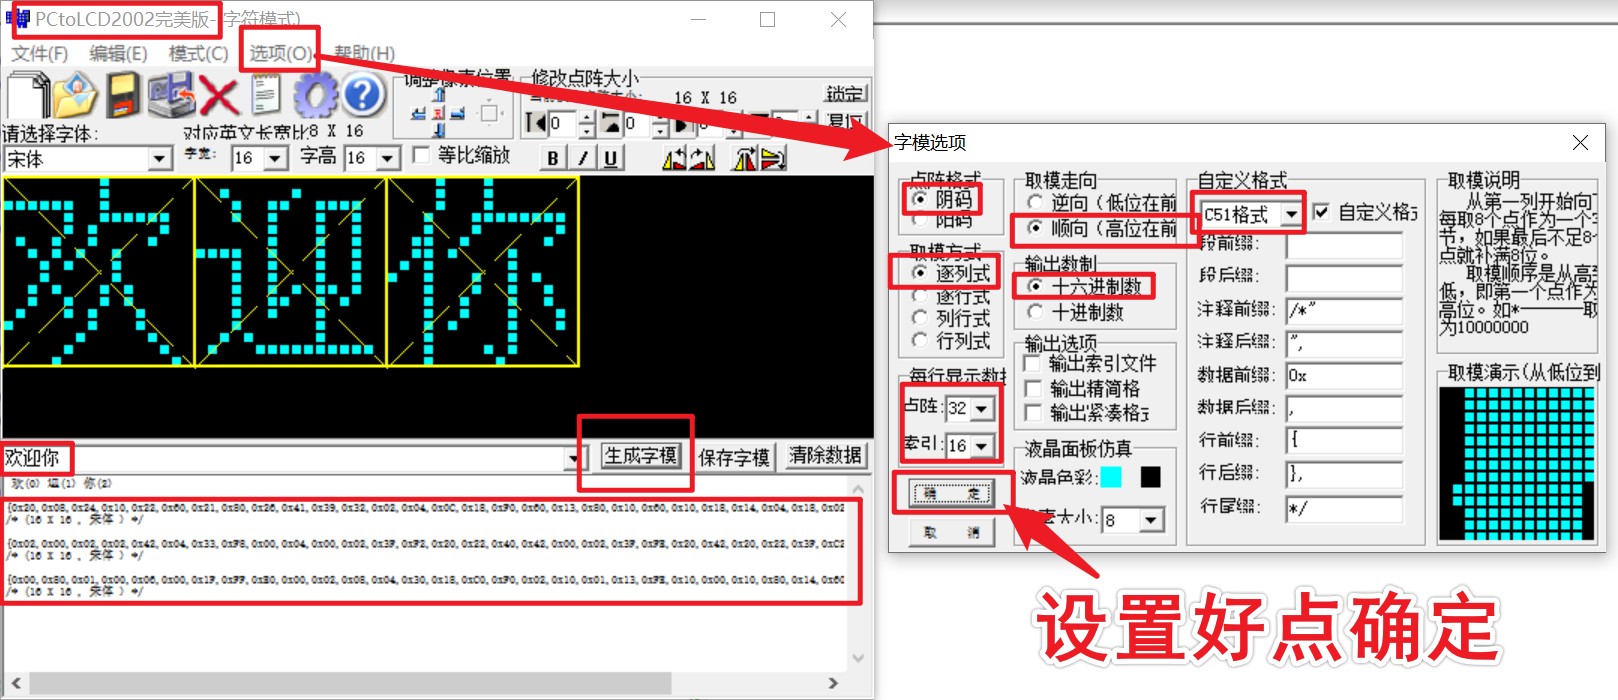Click the move-image-up arrow icon
This screenshot has height=700, width=1618.
439,94
